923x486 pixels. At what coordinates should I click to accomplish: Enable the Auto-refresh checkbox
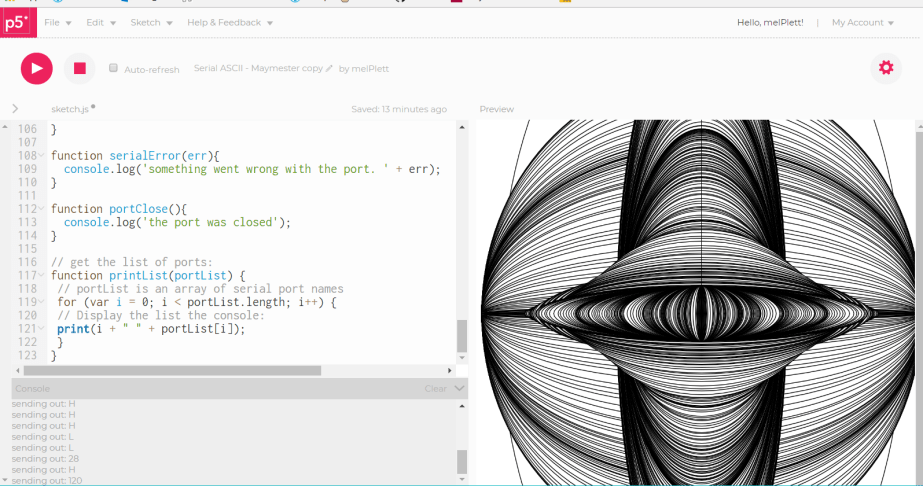(114, 69)
